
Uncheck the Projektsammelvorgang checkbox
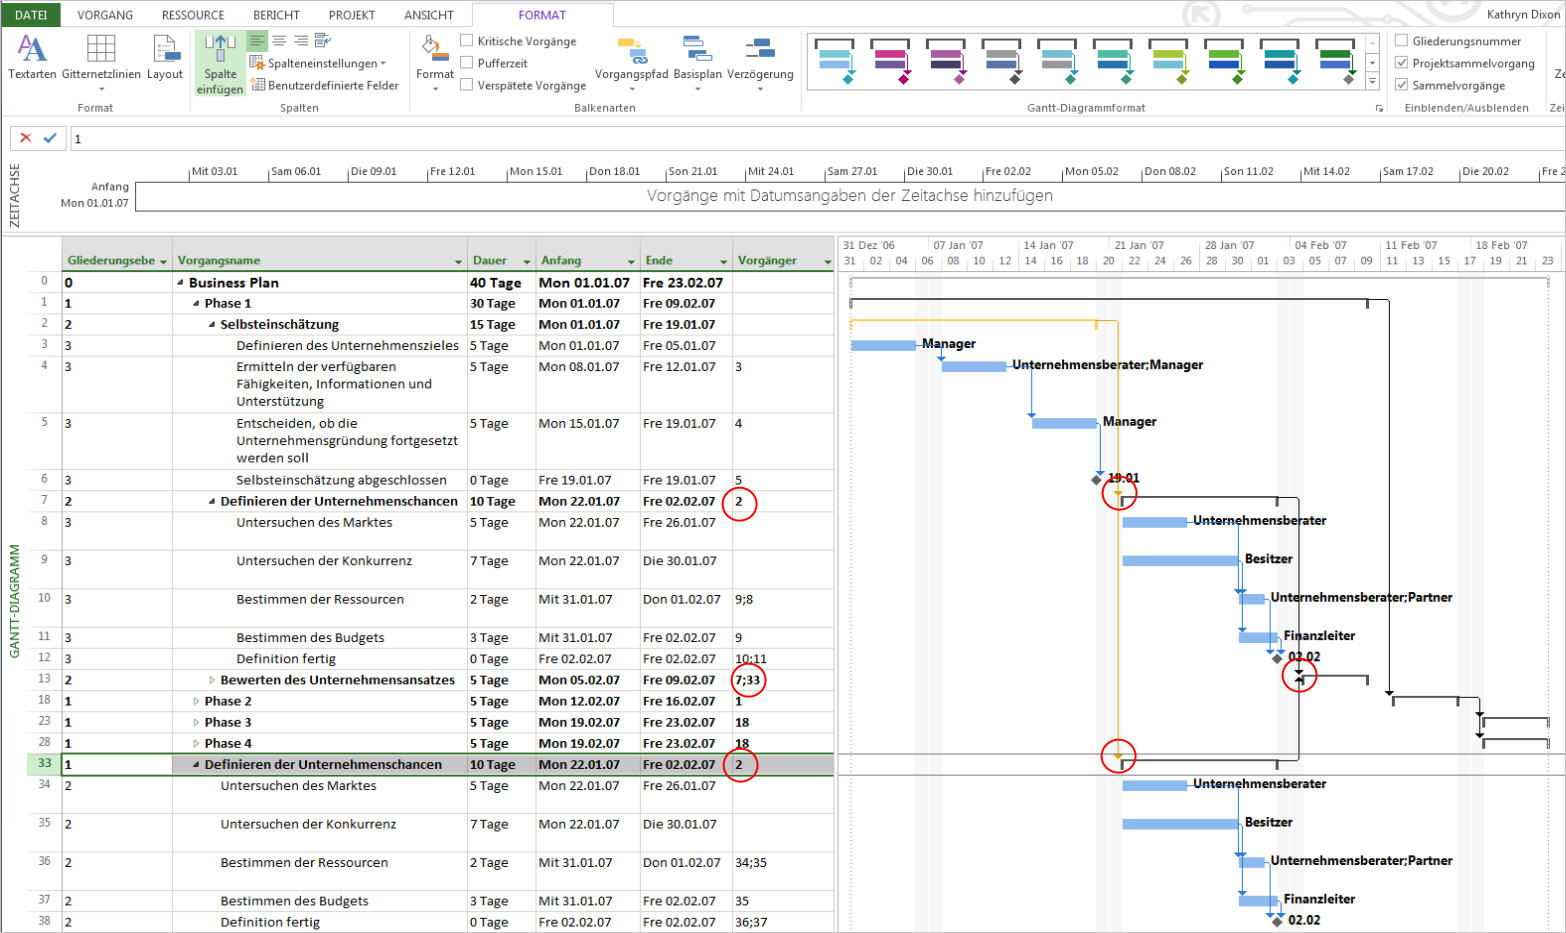[x=1402, y=62]
